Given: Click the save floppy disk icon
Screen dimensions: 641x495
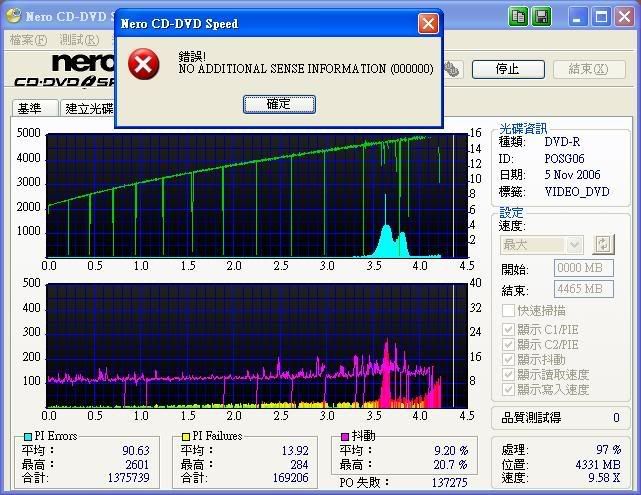Looking at the screenshot, I should point(542,17).
